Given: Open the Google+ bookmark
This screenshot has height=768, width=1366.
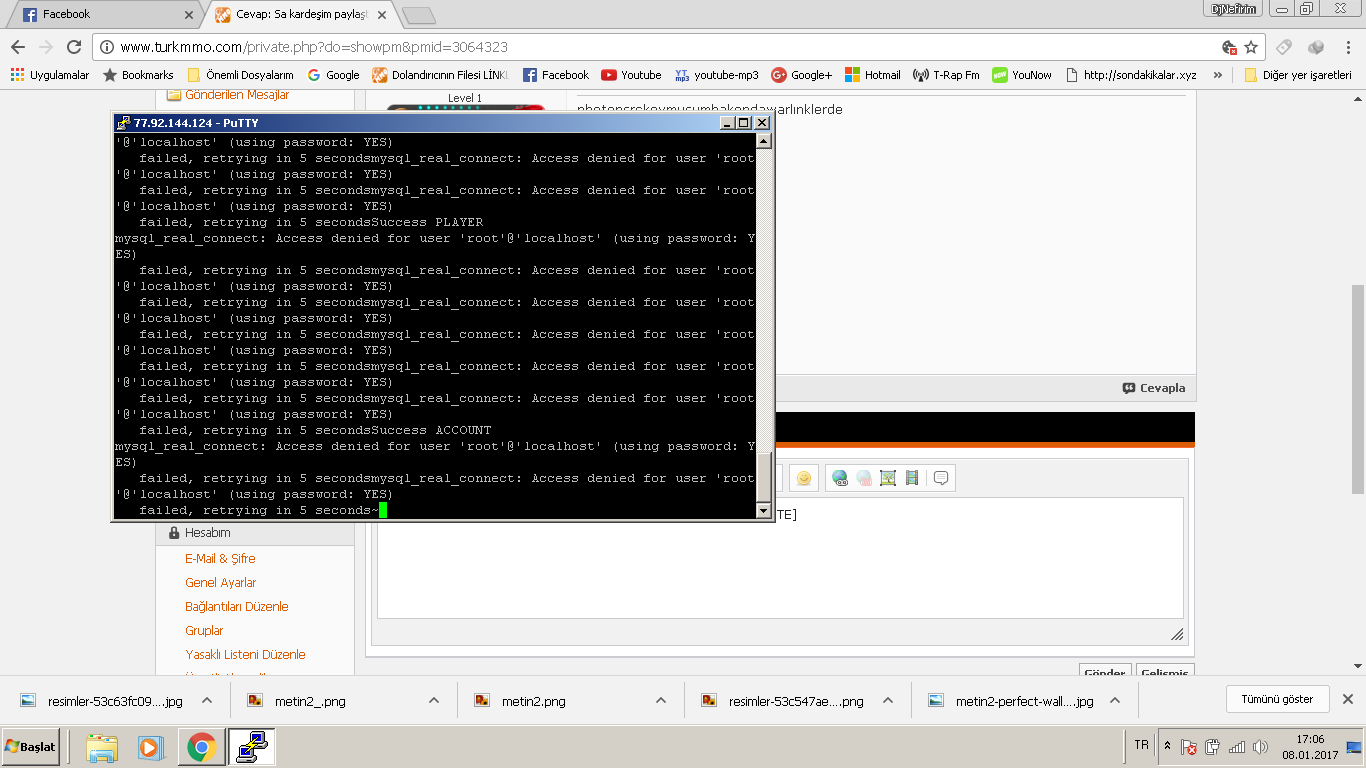Looking at the screenshot, I should (802, 75).
